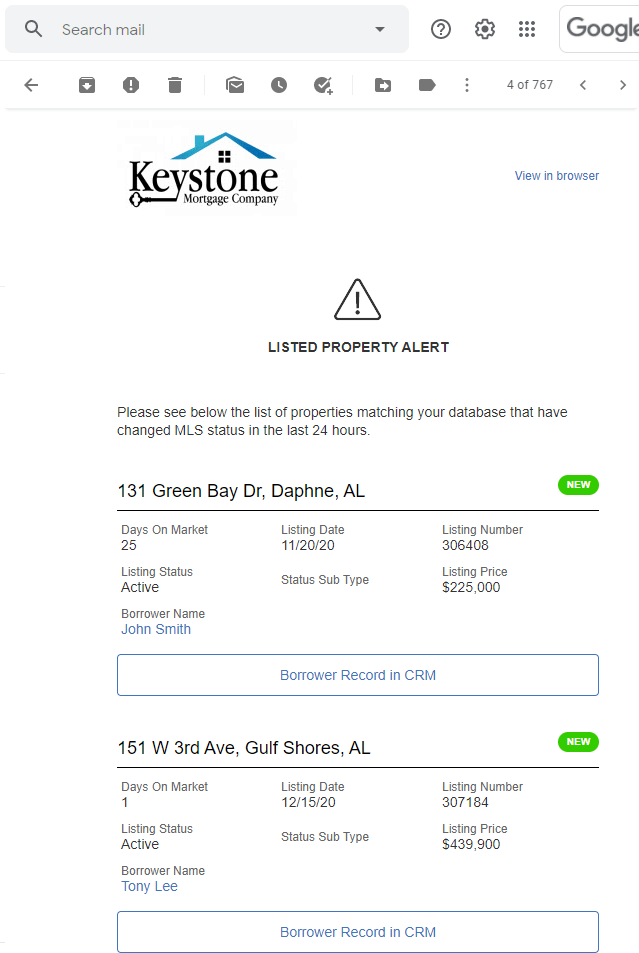Click inside the Search mail field
This screenshot has height=953, width=639.
[207, 29]
